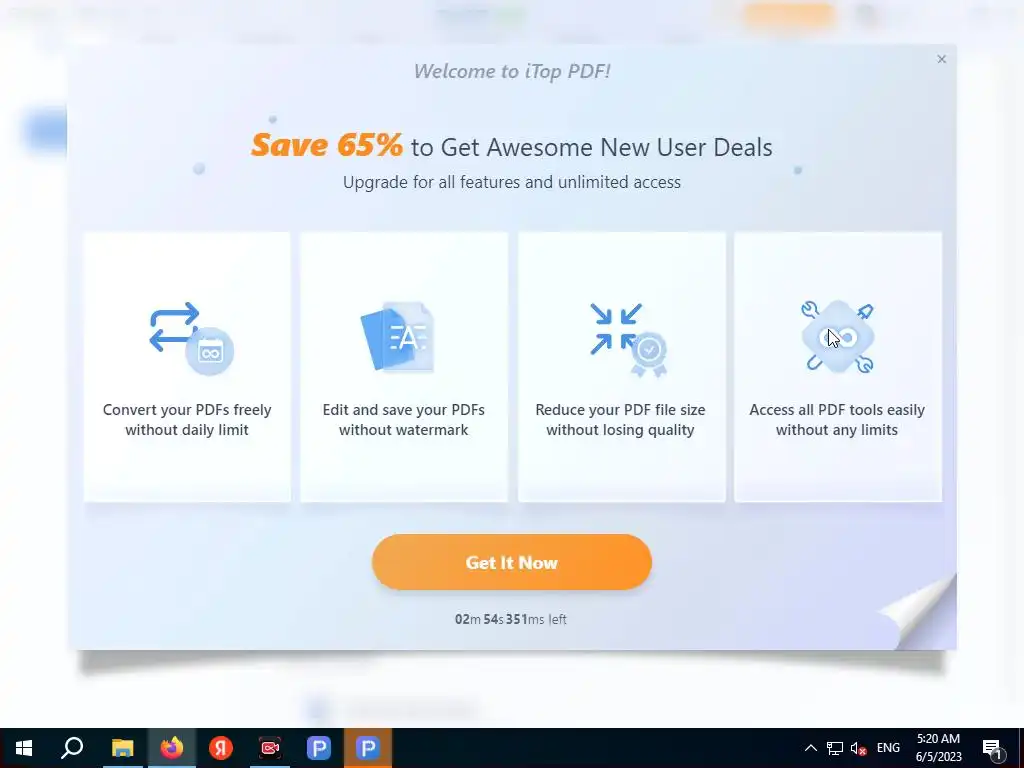Screen dimensions: 1024x768
Task: Open the Windows Start menu
Action: (x=24, y=748)
